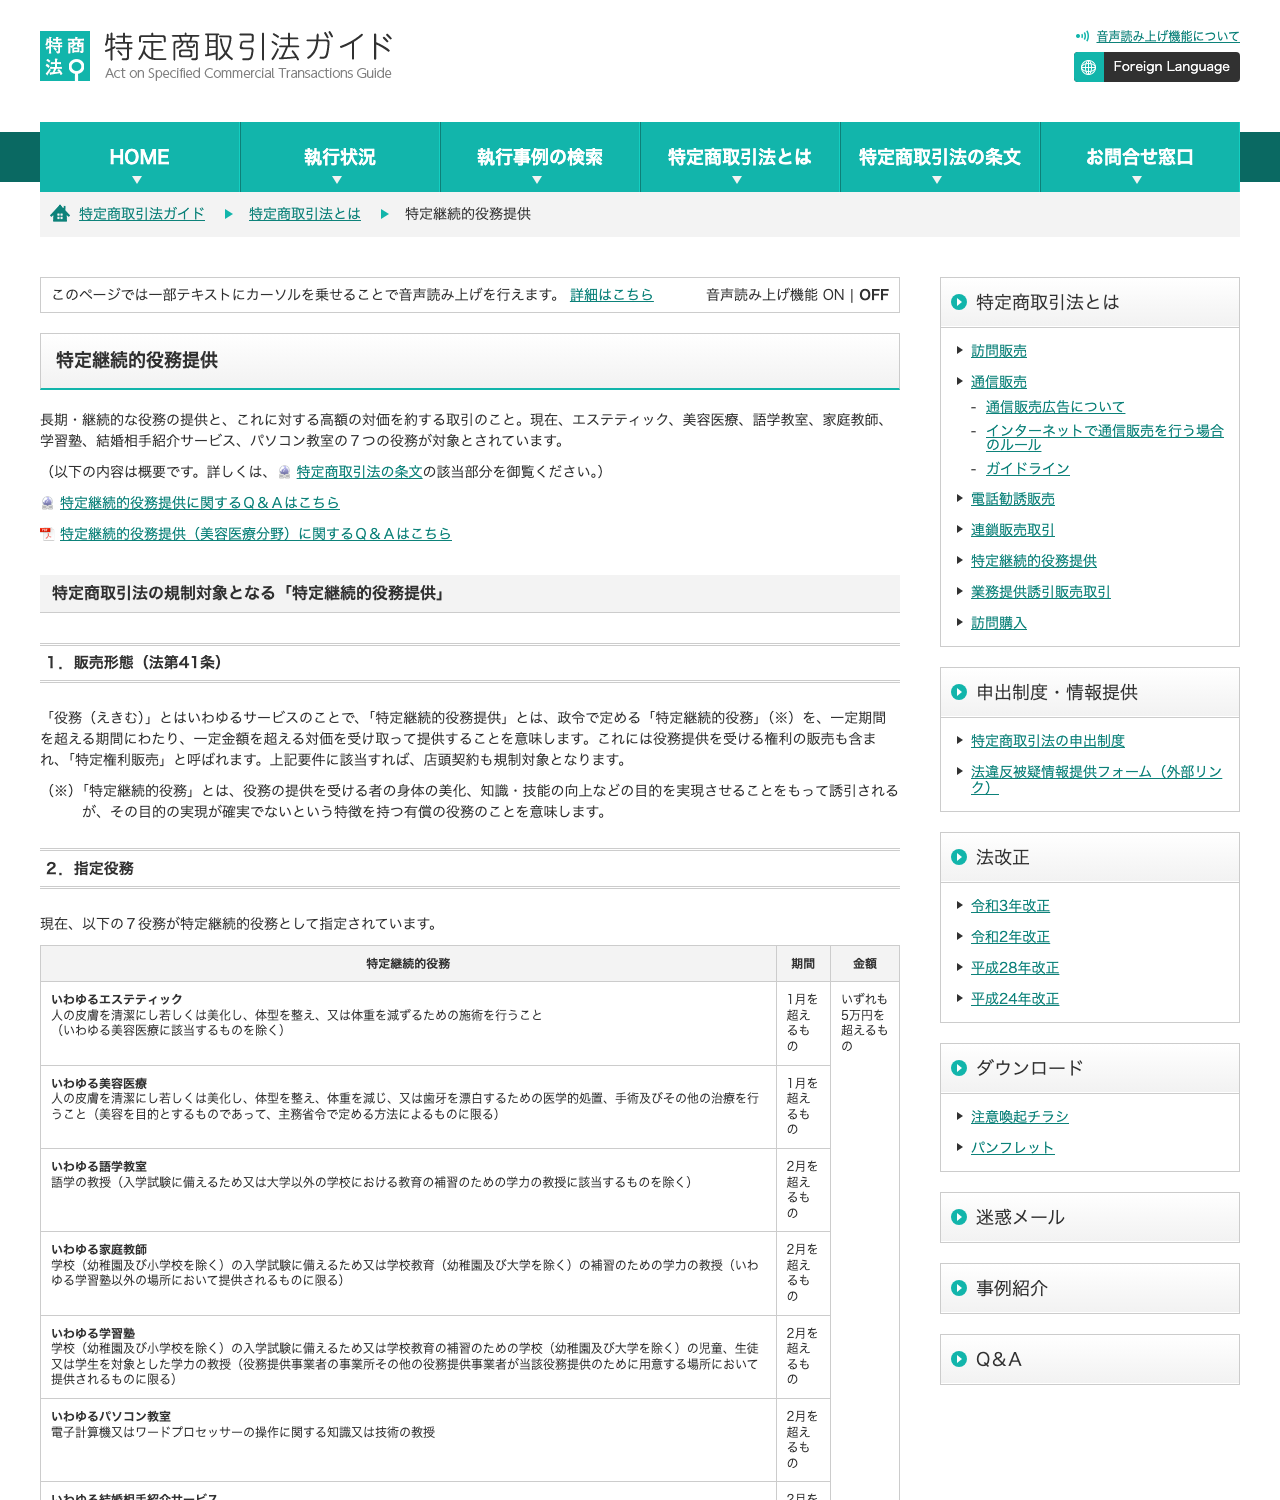Open the 令和3年改正 link
The height and width of the screenshot is (1500, 1280).
1010,906
